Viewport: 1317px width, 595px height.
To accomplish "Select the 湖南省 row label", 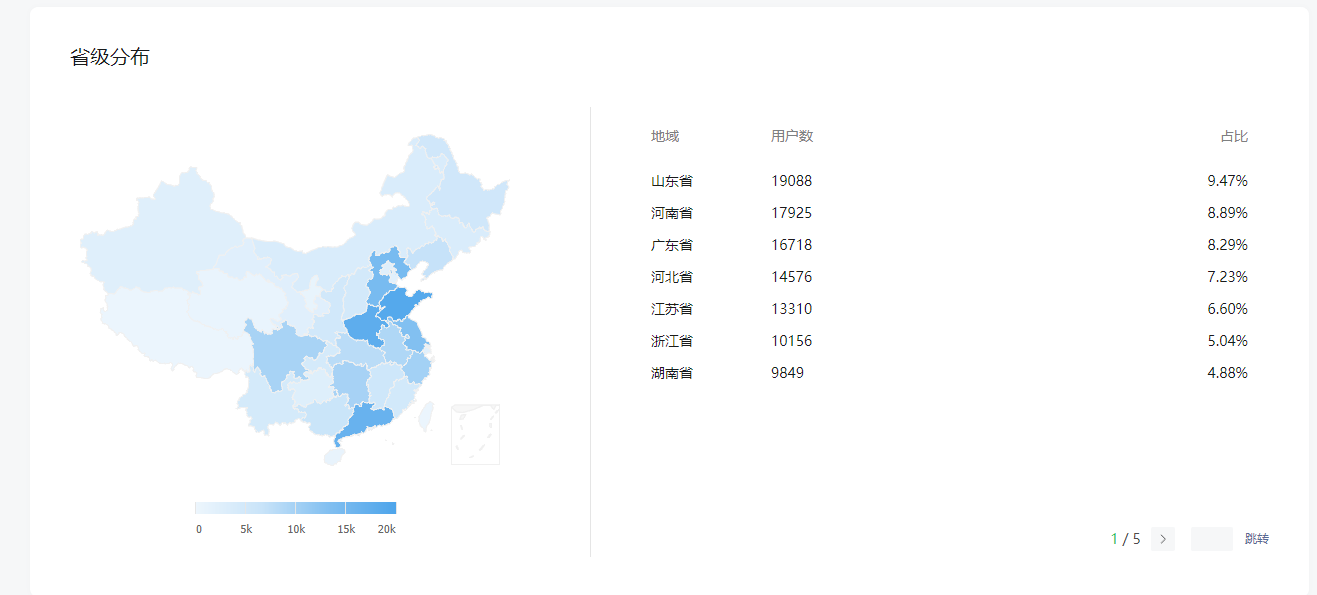I will pyautogui.click(x=672, y=373).
